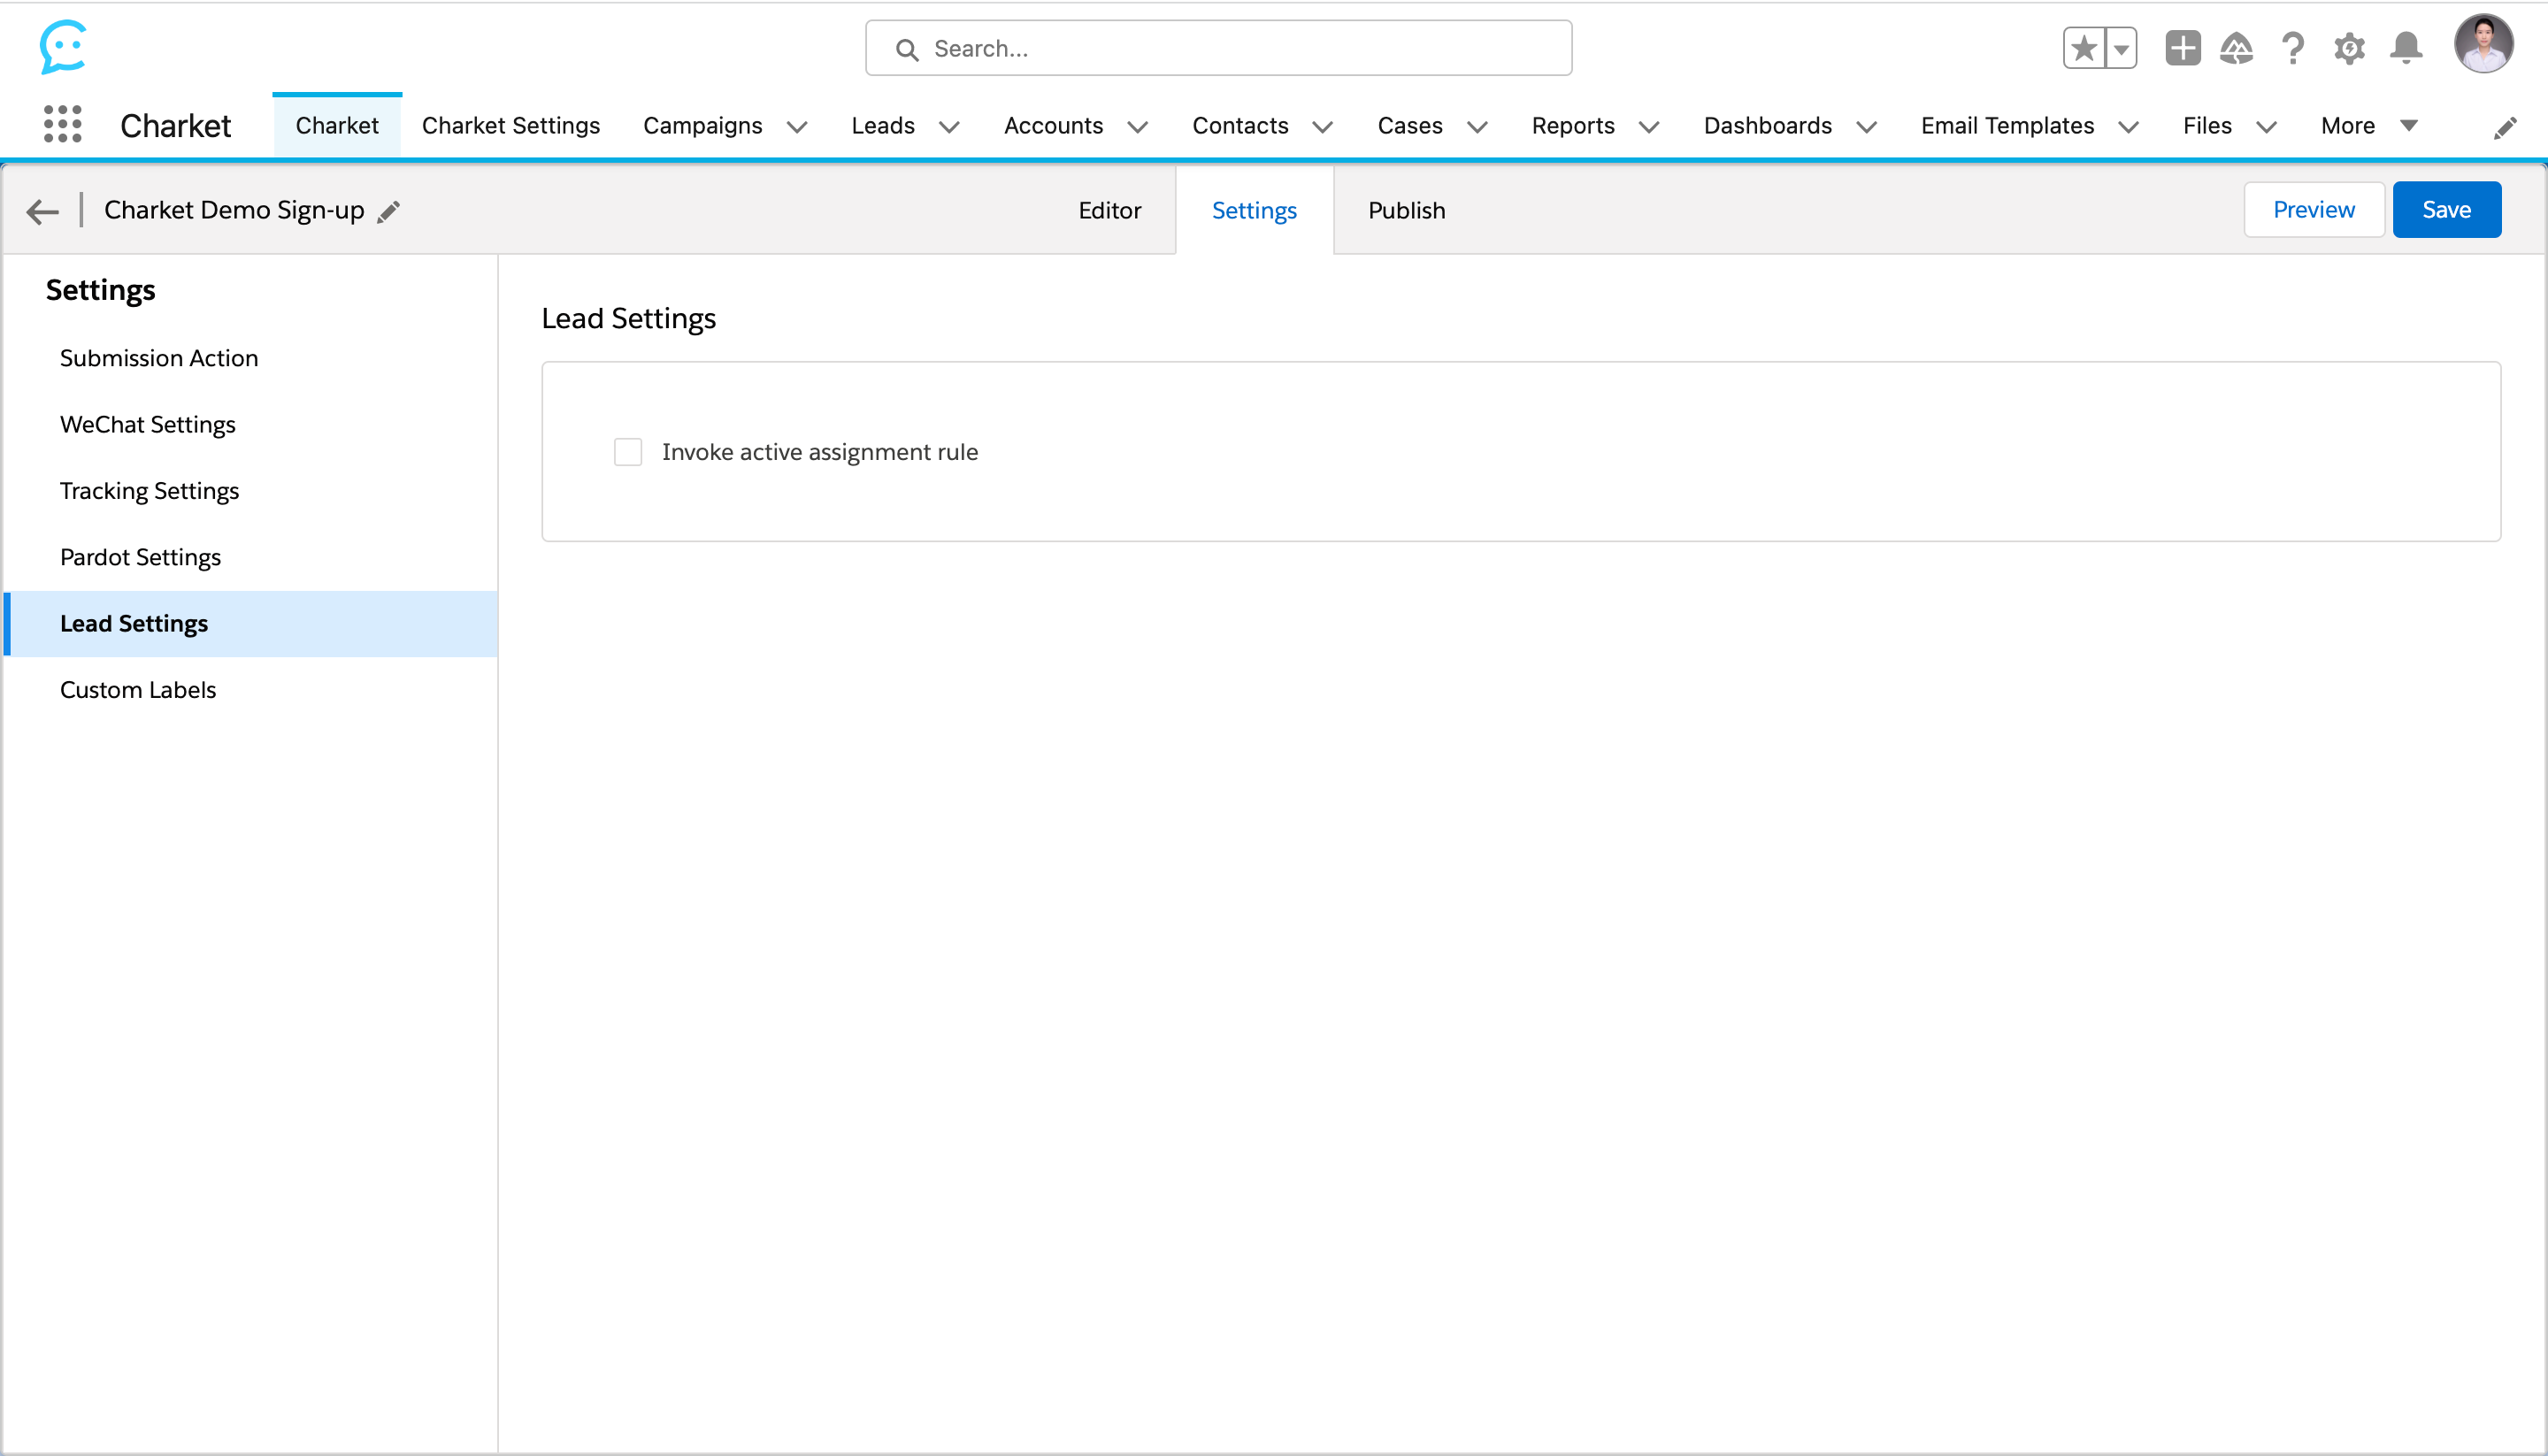Viewport: 2548px width, 1456px height.
Task: Open the user profile avatar
Action: pyautogui.click(x=2483, y=44)
